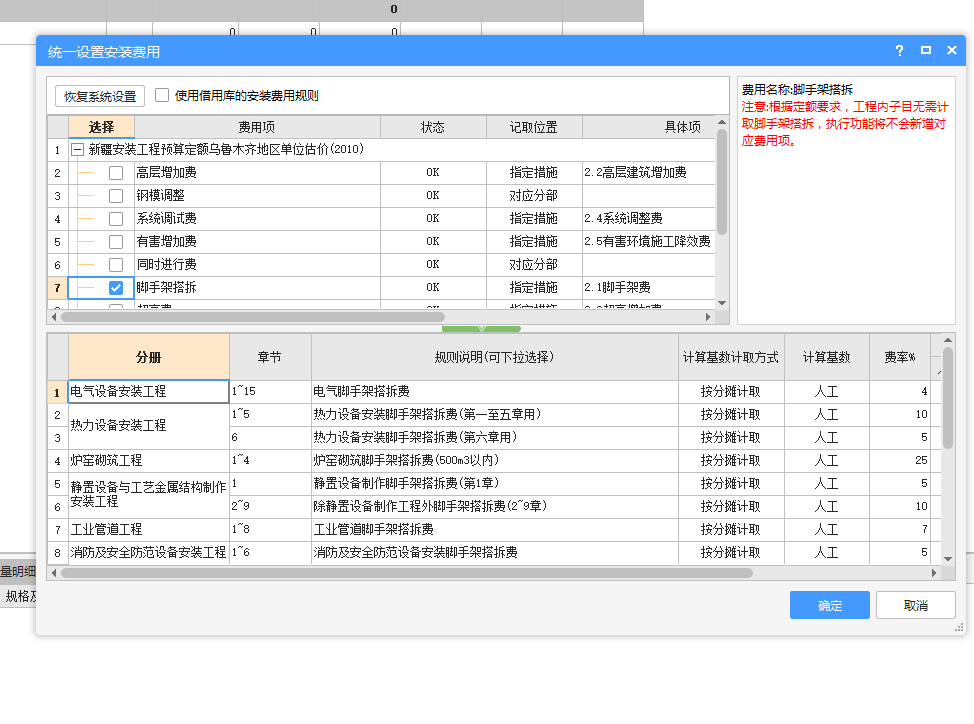Collapse the 新疆安装工程预算定额 tree node
The image size is (974, 724).
coord(78,150)
